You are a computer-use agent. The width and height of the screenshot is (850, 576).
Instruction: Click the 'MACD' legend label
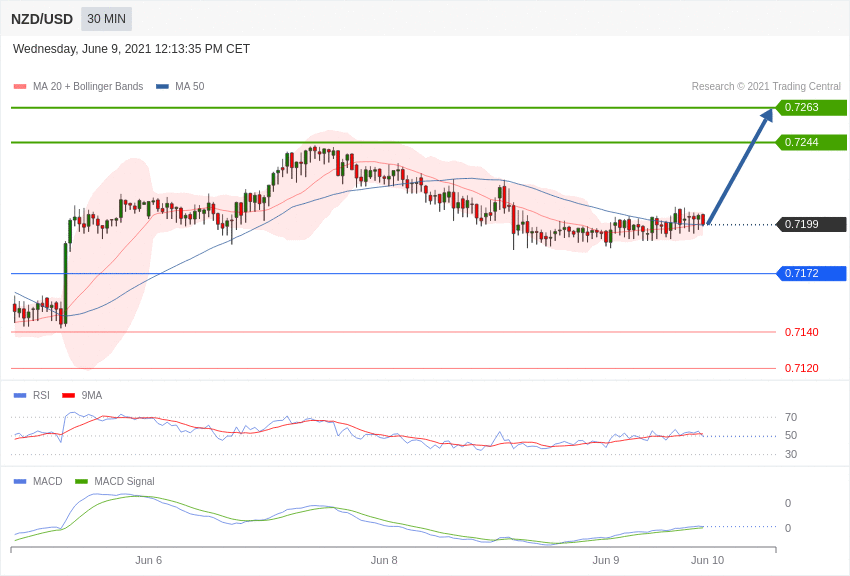pos(48,481)
